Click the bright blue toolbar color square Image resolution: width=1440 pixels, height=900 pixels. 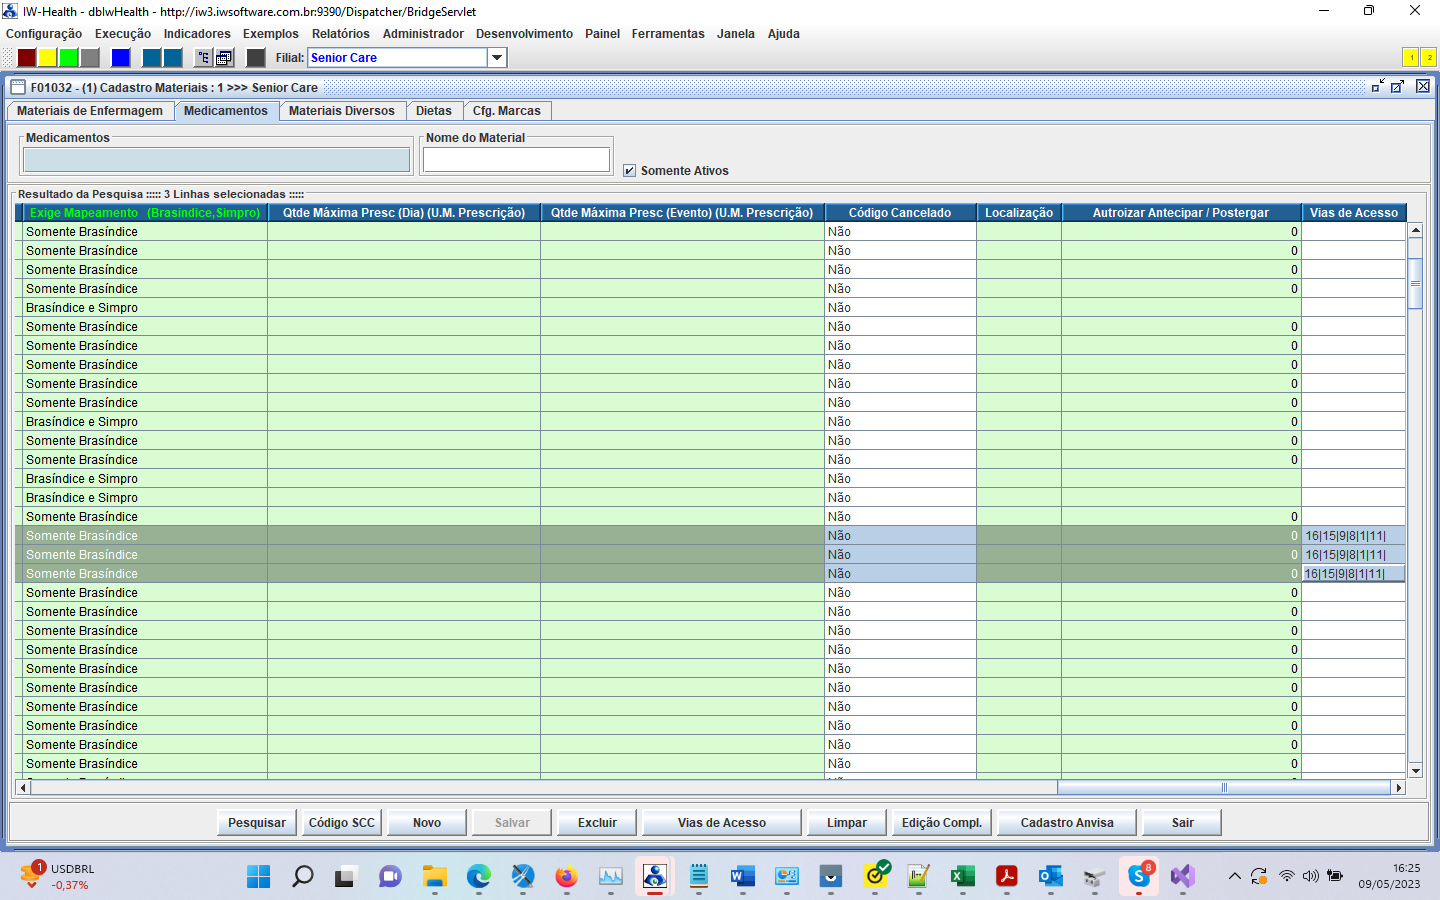point(121,58)
